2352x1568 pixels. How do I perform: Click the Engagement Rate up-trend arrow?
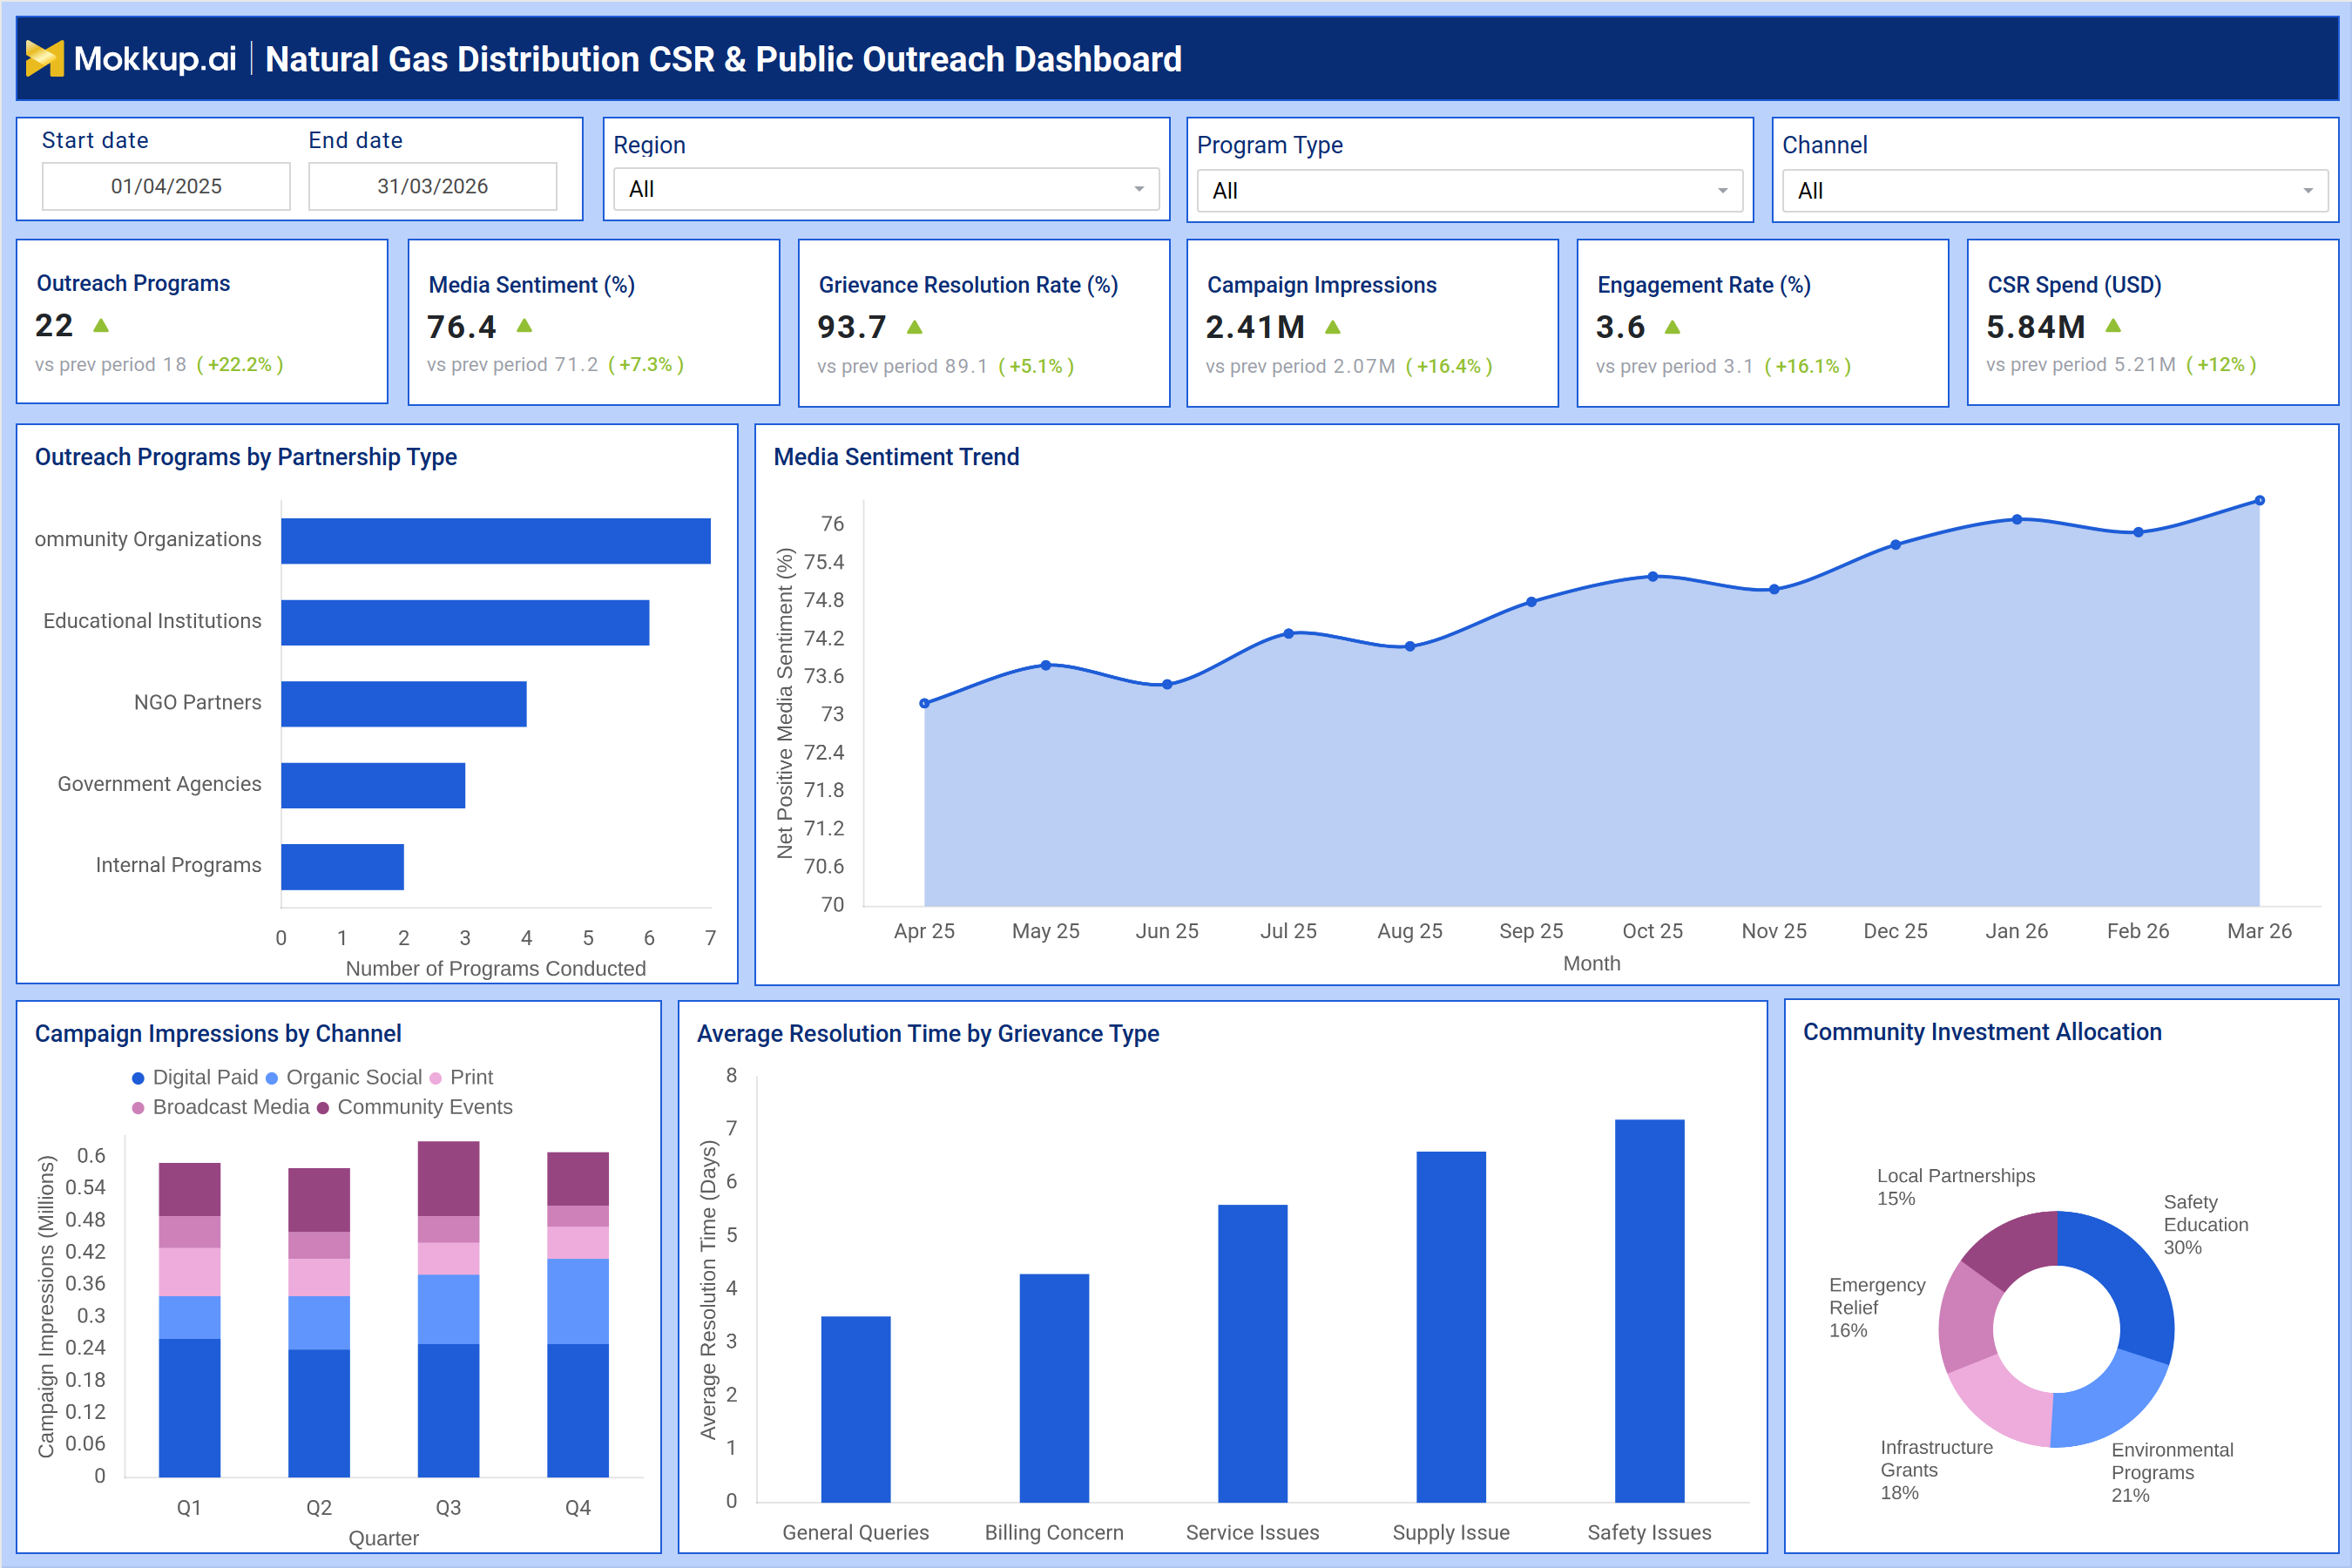tap(1673, 327)
